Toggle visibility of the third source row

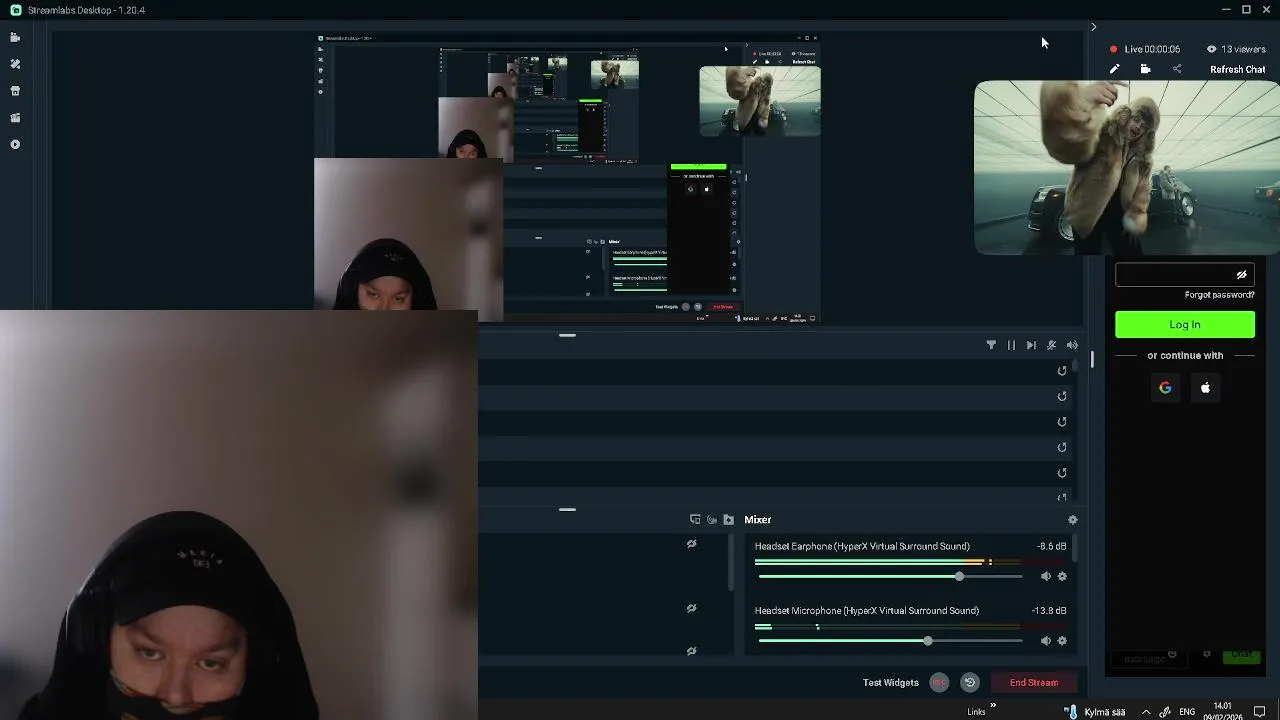pyautogui.click(x=691, y=651)
